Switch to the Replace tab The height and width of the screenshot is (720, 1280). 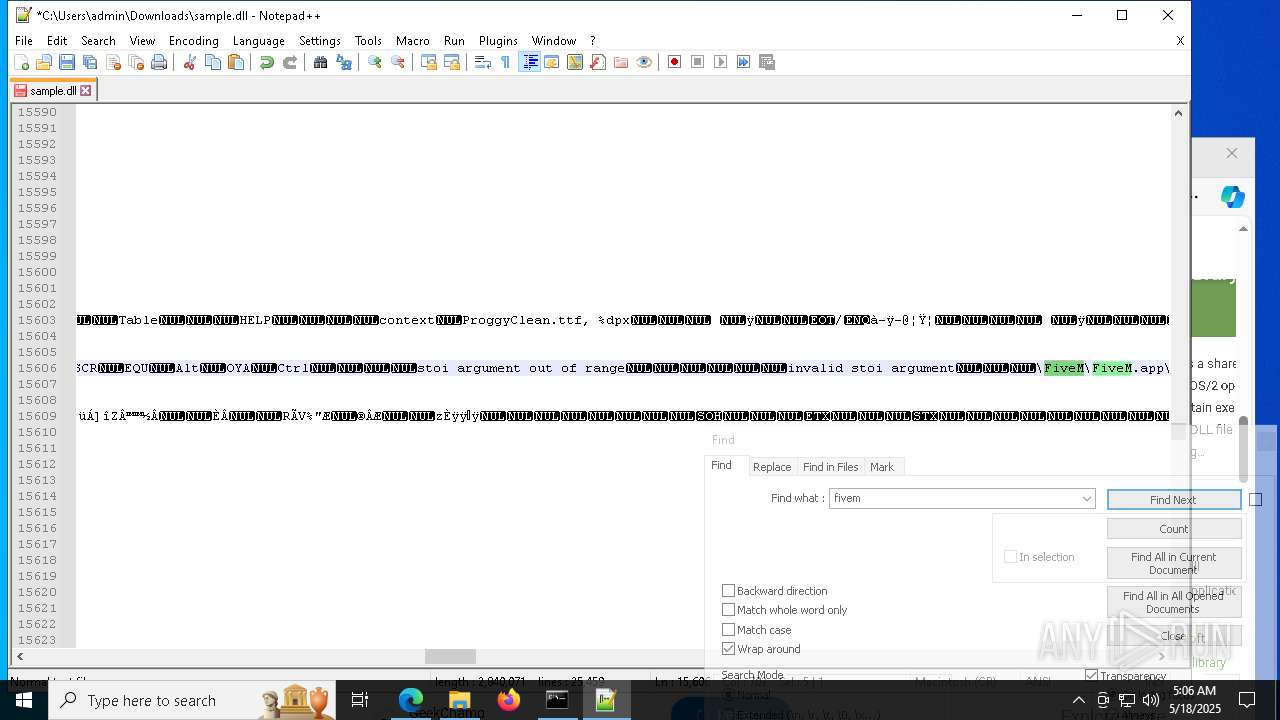click(772, 467)
